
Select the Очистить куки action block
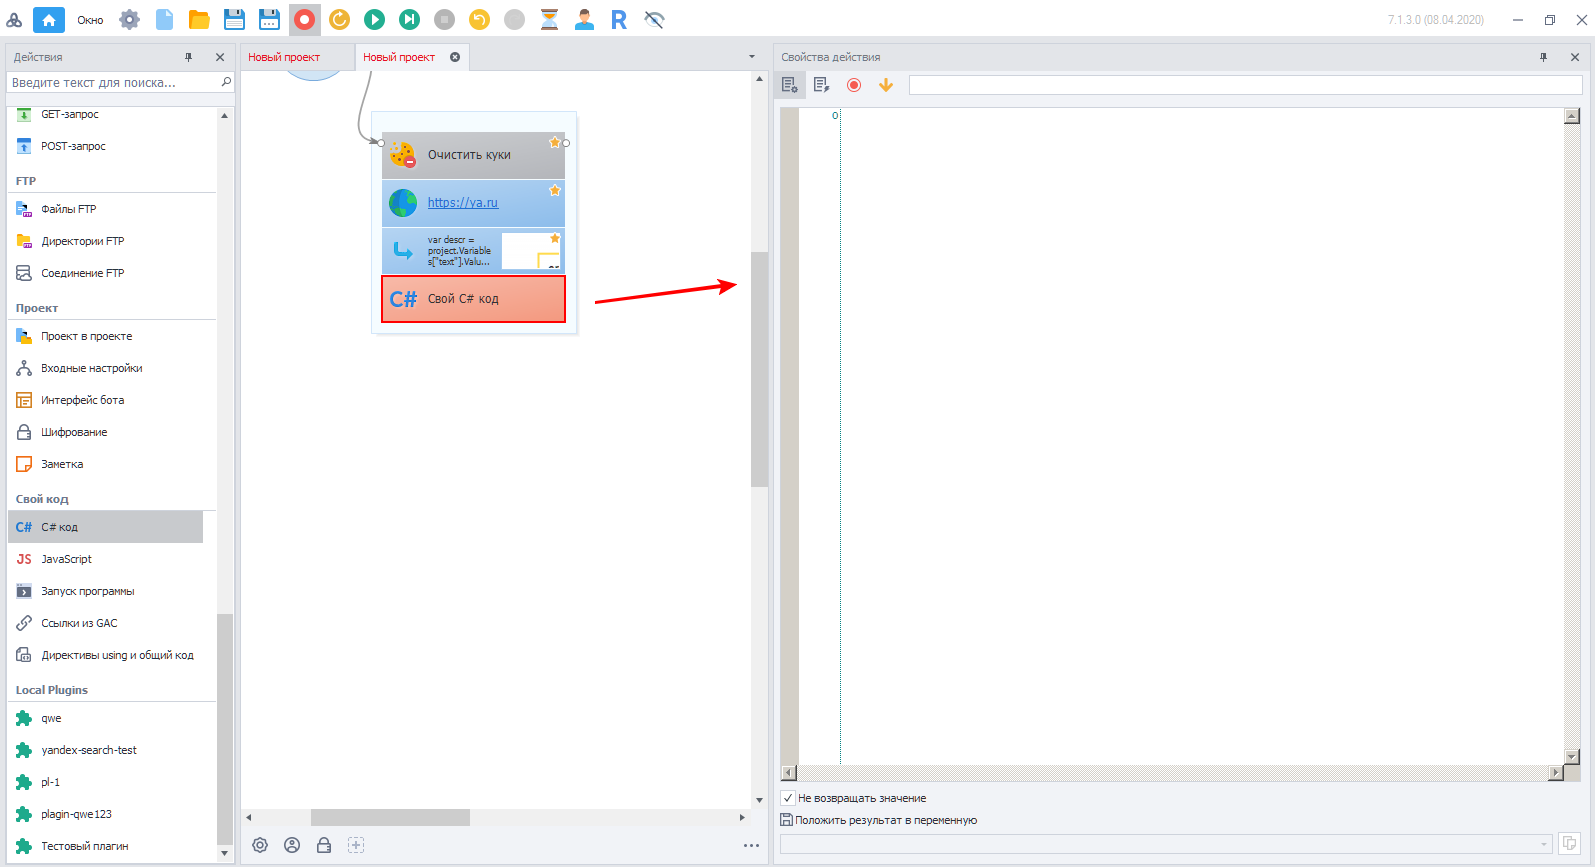point(473,155)
